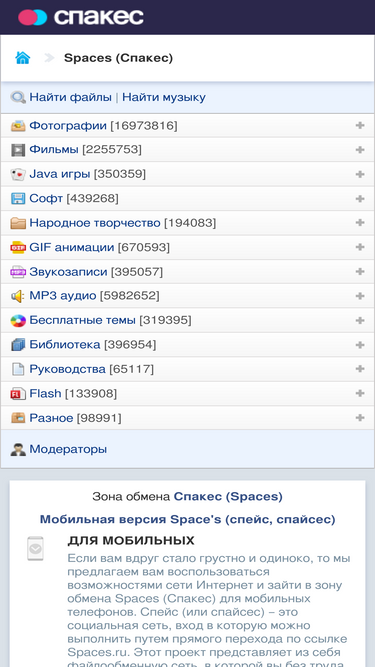Click the Софт floppy disk icon
The height and width of the screenshot is (667, 375).
[18, 199]
